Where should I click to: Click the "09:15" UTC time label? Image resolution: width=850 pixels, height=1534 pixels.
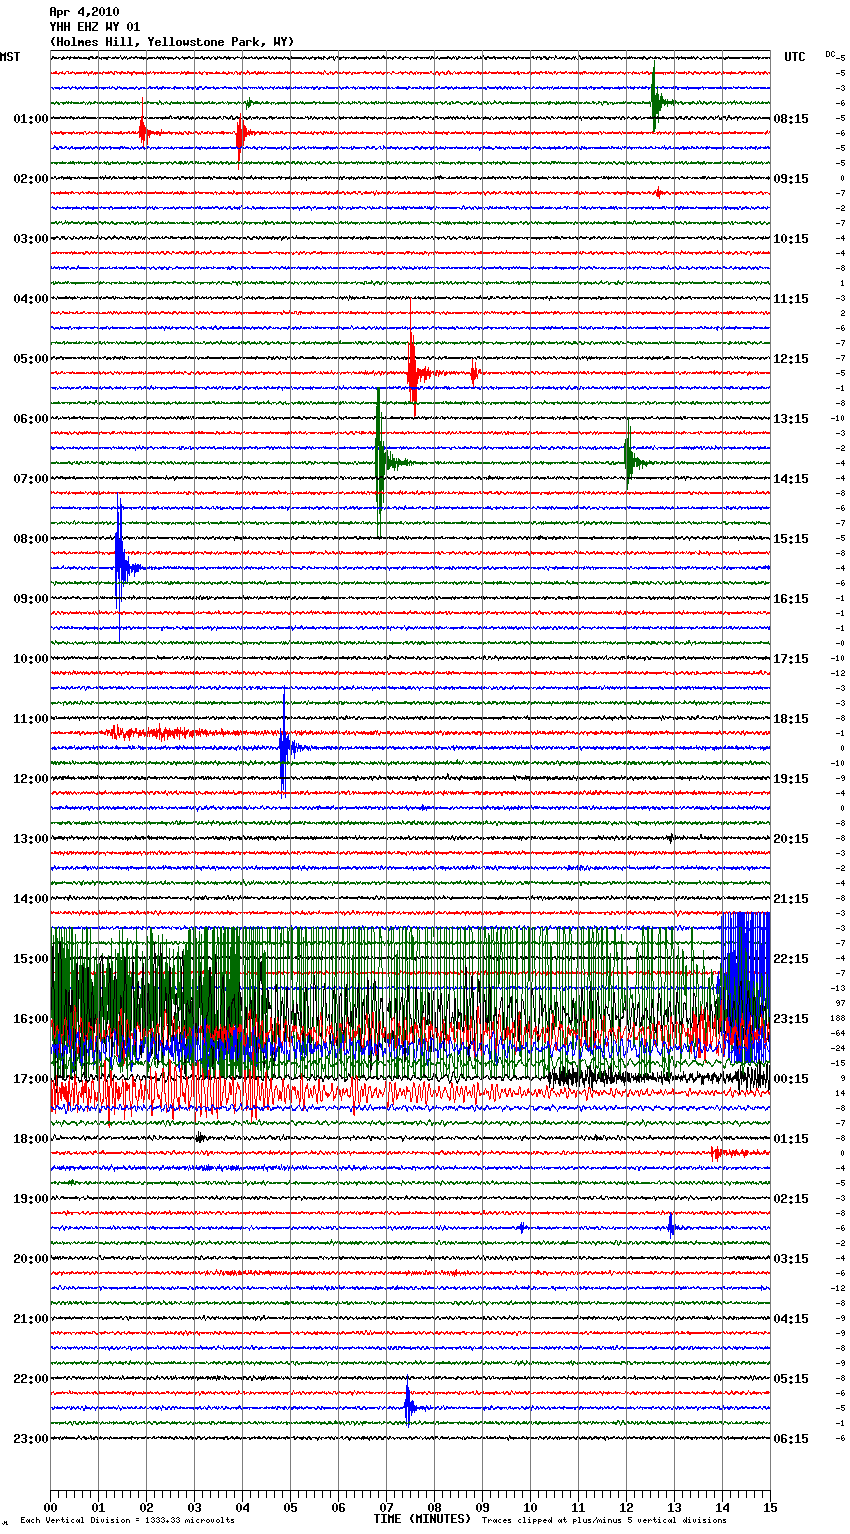click(x=791, y=179)
